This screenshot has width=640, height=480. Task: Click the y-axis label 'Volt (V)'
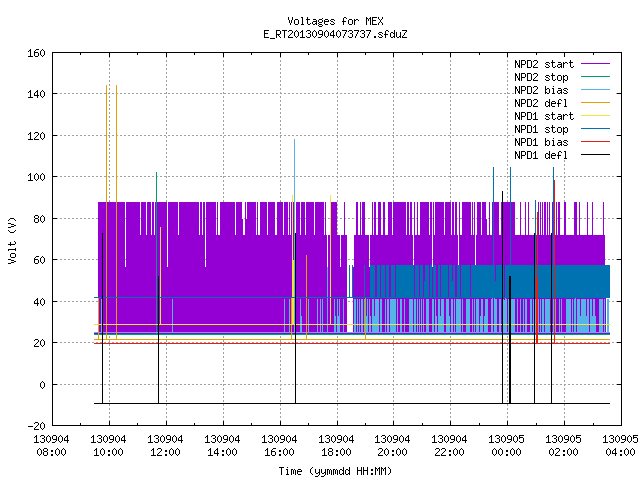12,240
